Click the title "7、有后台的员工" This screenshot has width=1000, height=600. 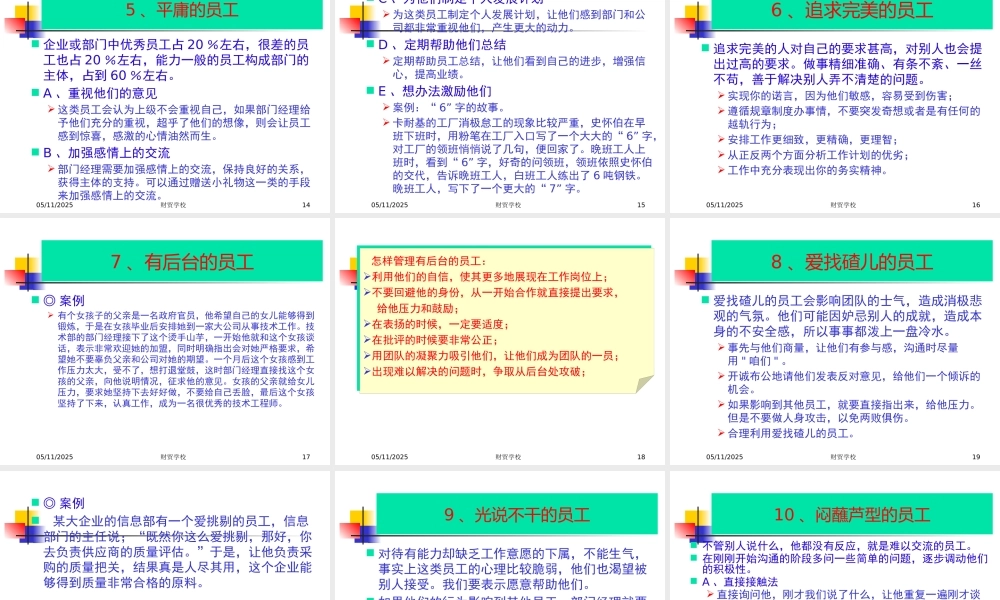point(182,262)
